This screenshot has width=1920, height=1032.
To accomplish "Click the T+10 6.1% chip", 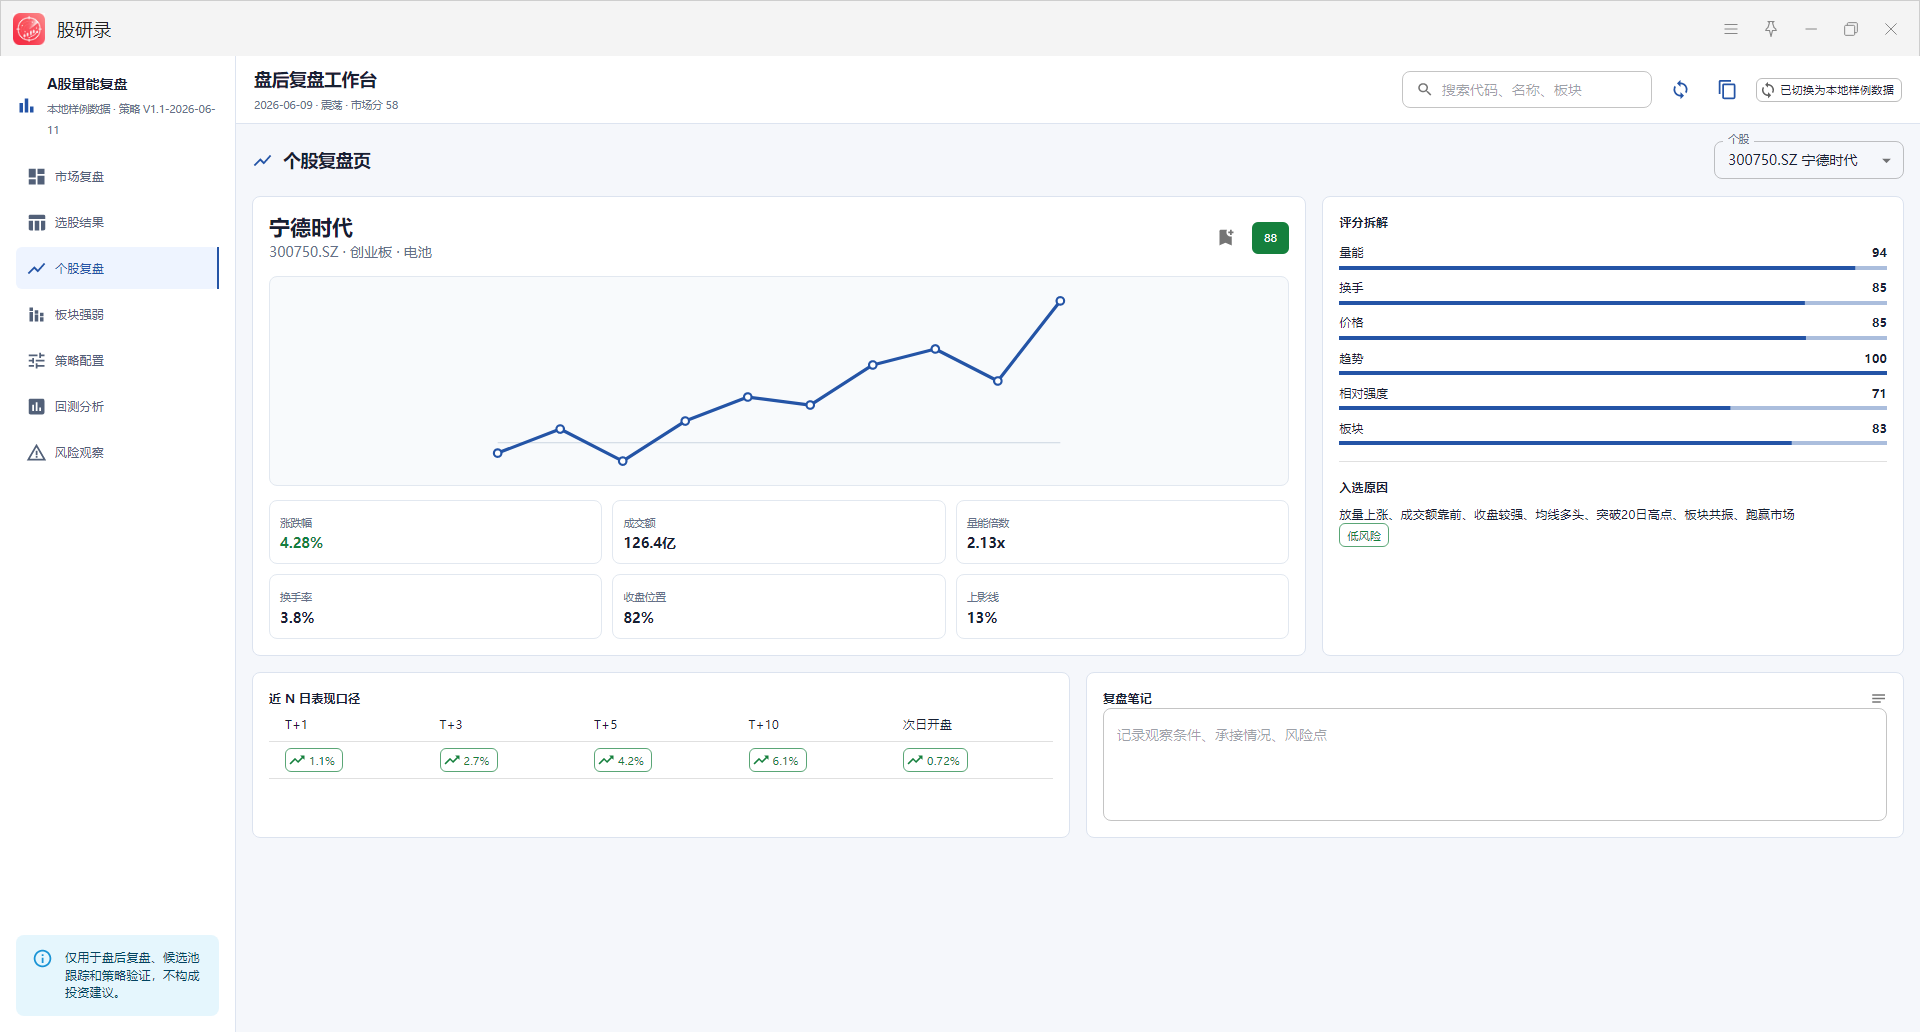I will click(778, 761).
